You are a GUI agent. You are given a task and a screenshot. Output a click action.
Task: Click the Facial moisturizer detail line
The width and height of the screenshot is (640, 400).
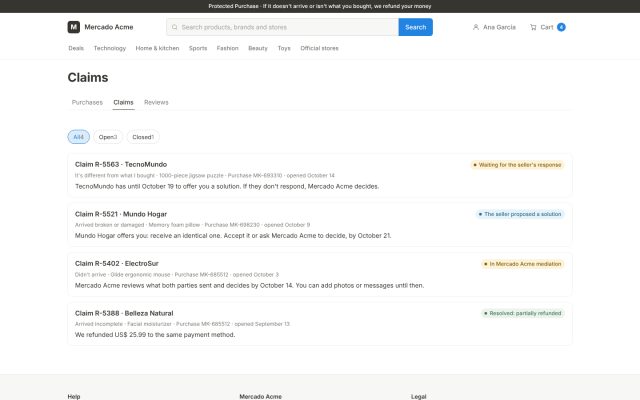coord(182,324)
